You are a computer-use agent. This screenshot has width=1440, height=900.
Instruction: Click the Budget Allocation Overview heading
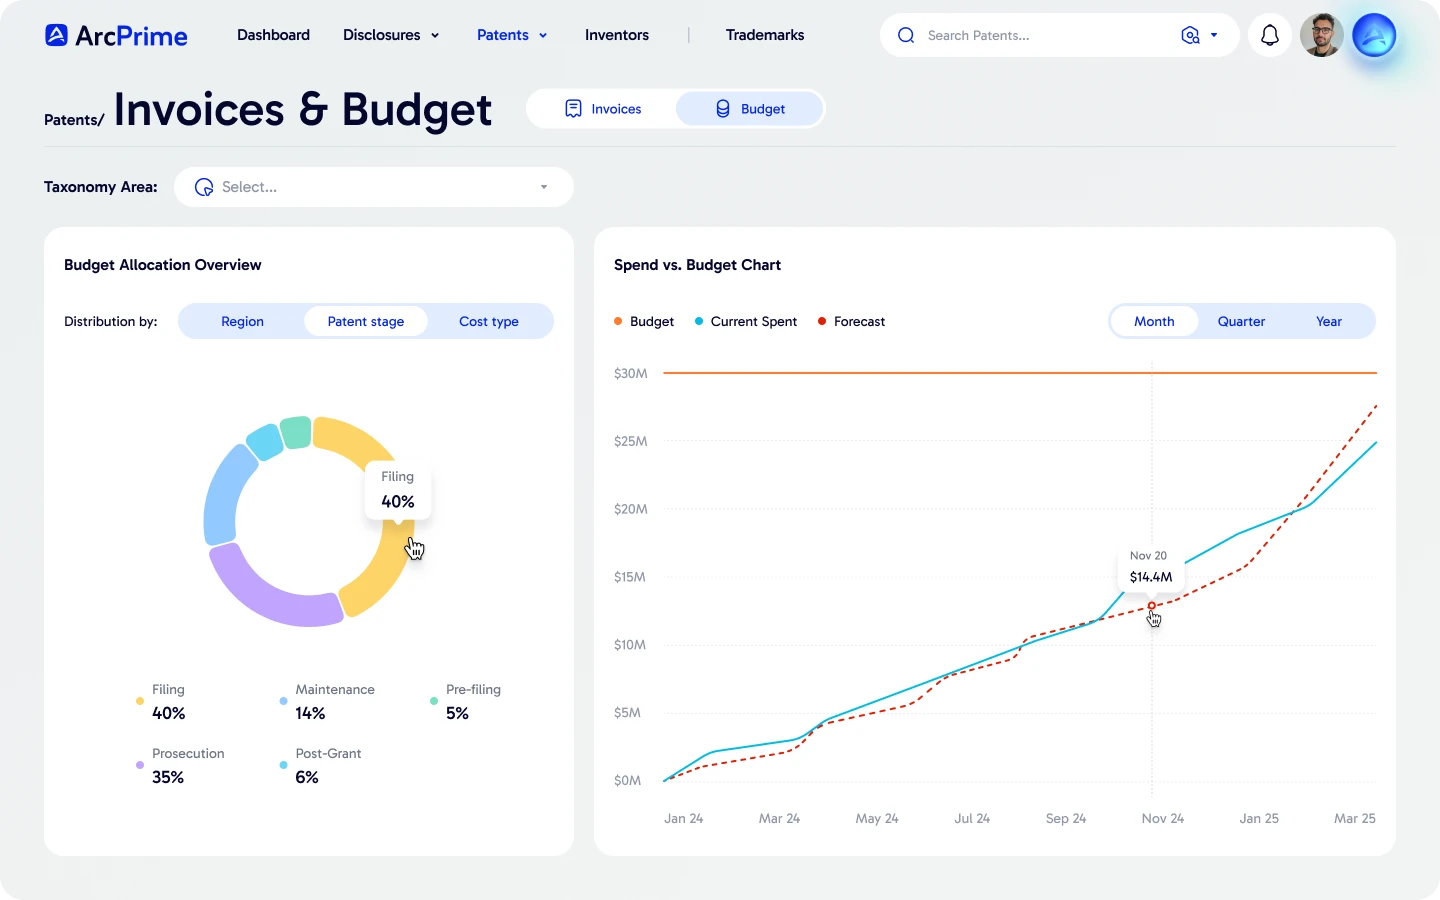coord(163,265)
